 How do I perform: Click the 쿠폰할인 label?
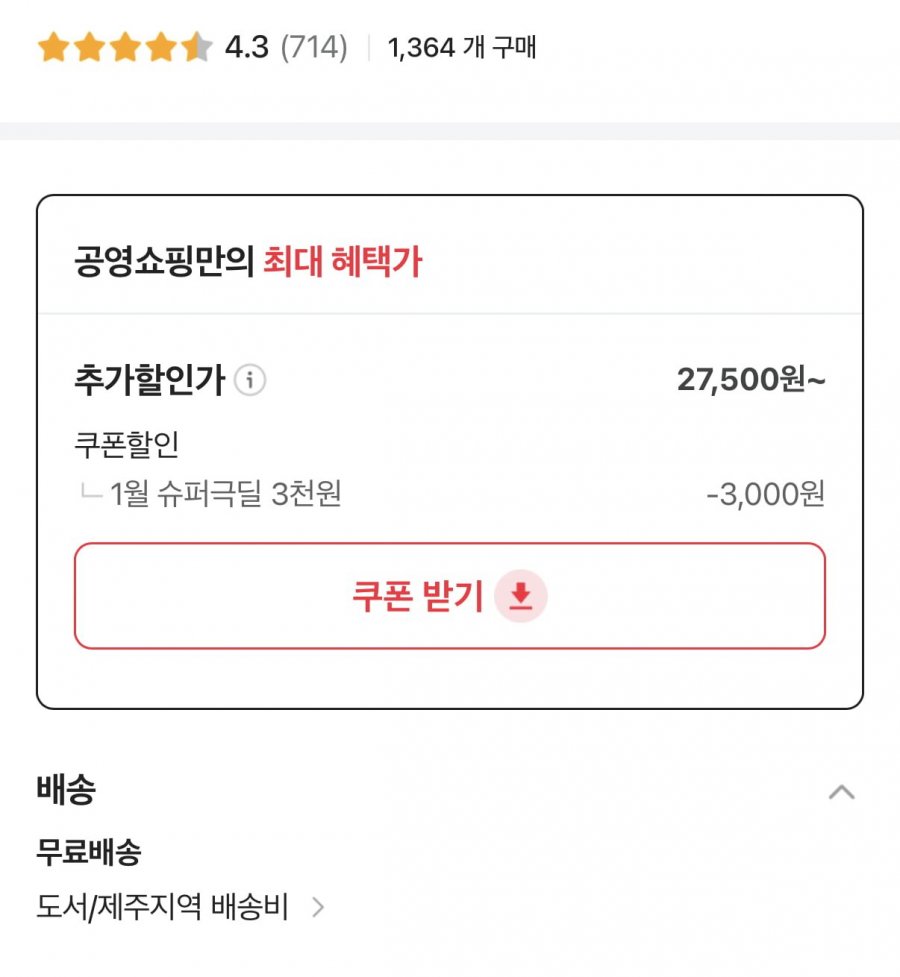coord(127,444)
